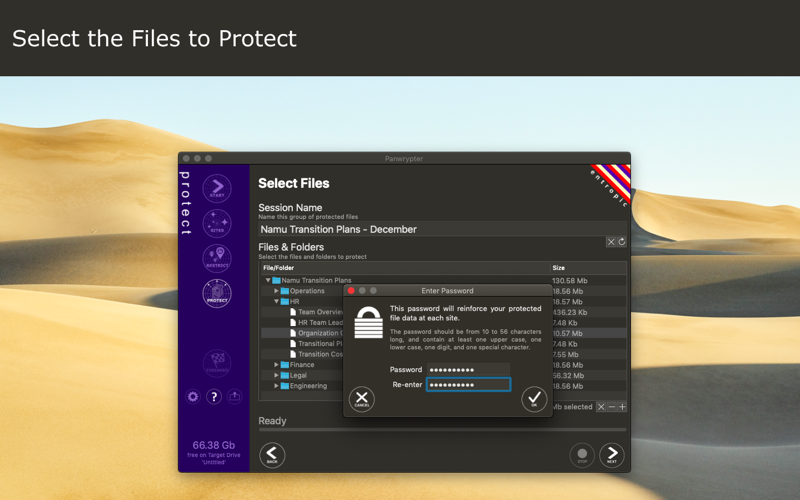The height and width of the screenshot is (500, 800).
Task: Clear the session name with the X icon
Action: (611, 242)
